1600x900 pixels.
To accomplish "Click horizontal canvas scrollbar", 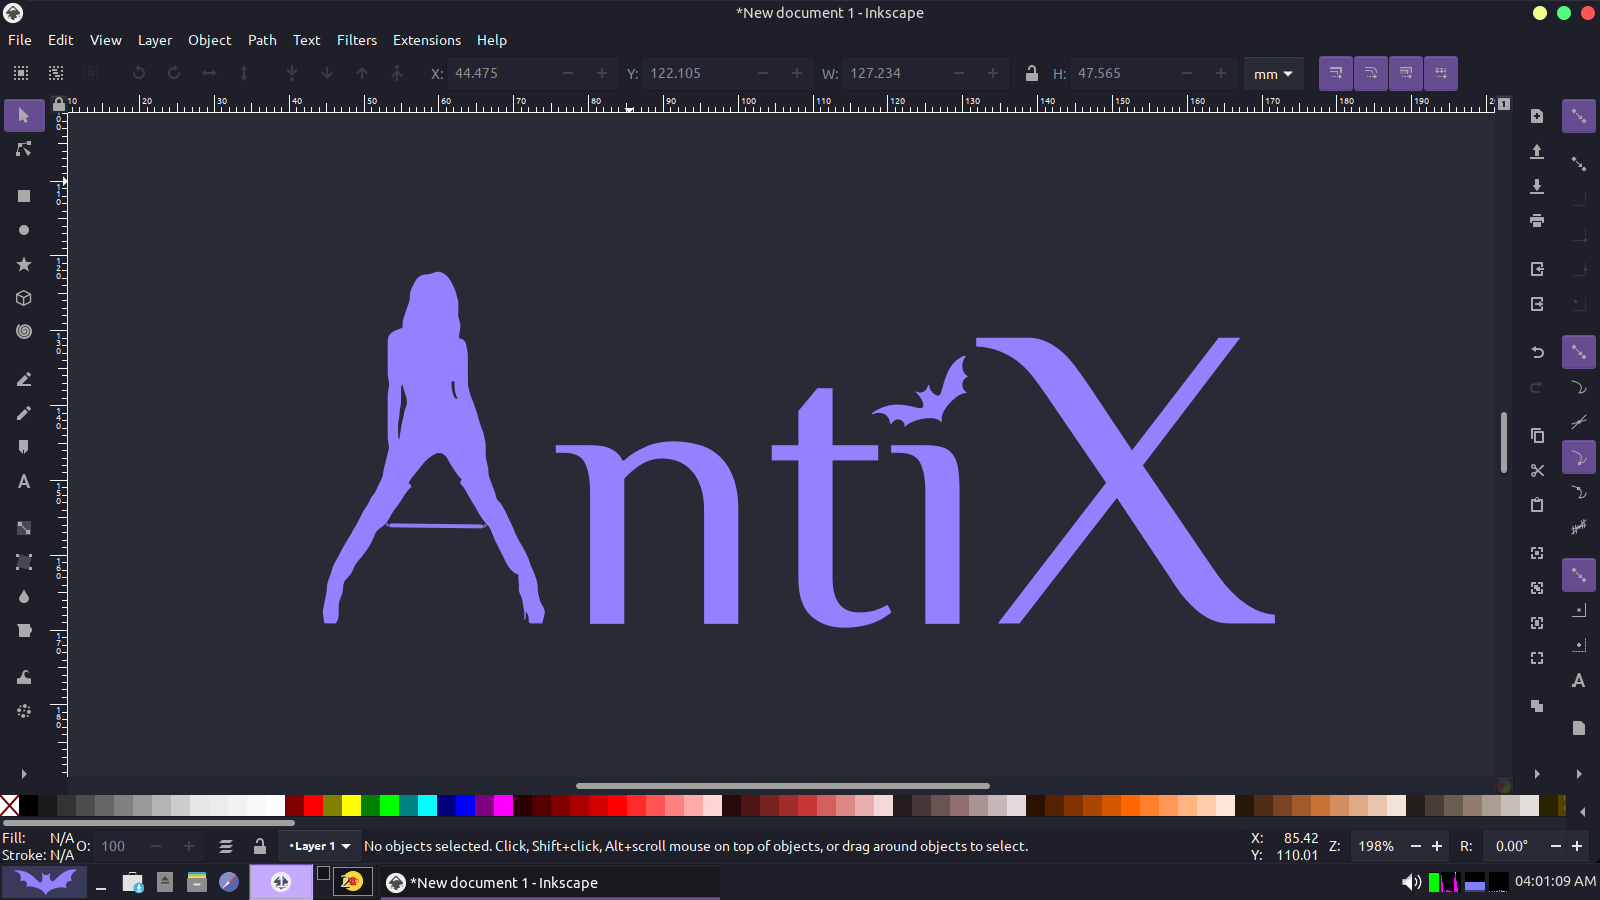I will tap(783, 786).
